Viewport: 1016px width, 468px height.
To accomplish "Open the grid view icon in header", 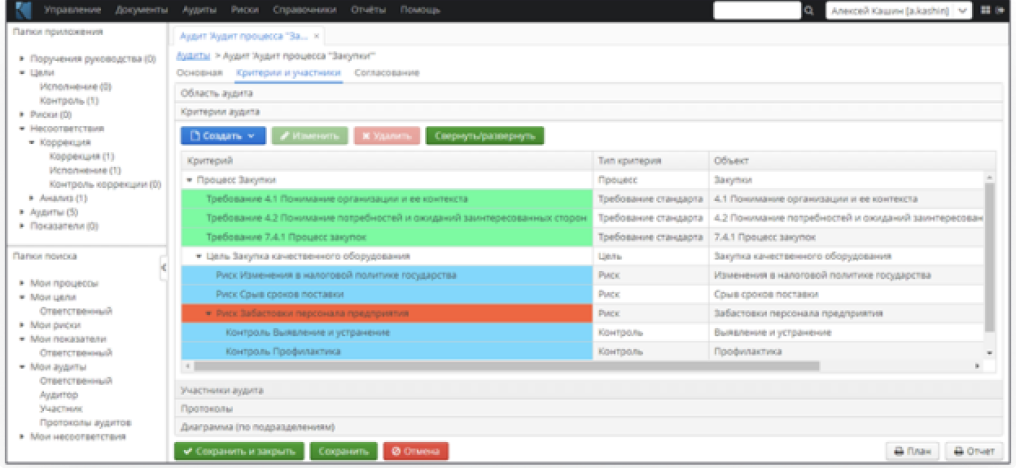I will coord(986,10).
